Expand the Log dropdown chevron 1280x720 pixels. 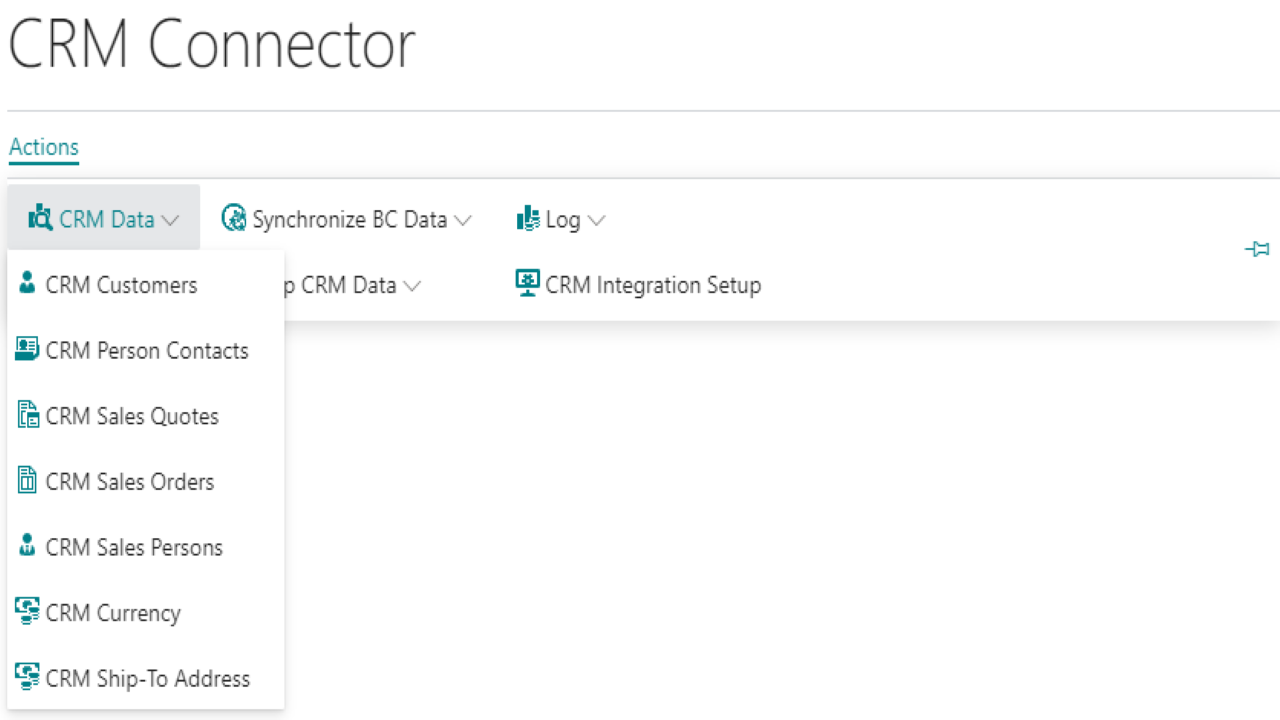tap(596, 220)
